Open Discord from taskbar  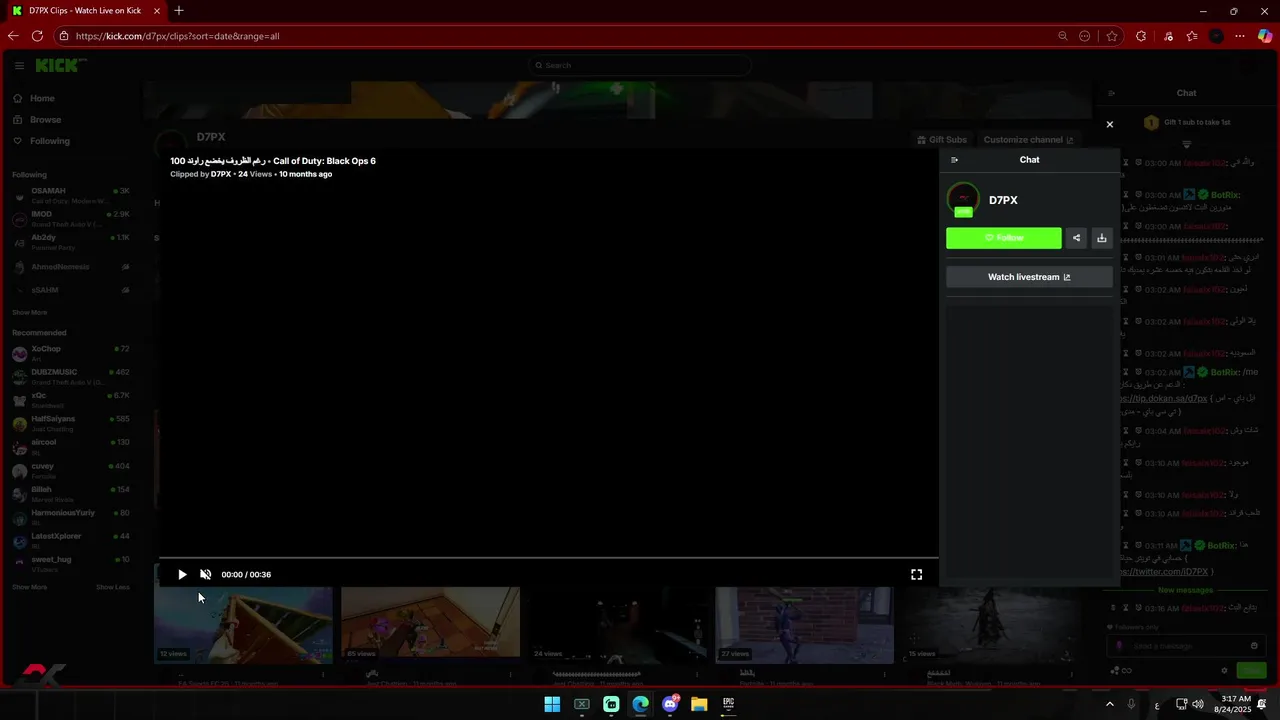point(670,704)
